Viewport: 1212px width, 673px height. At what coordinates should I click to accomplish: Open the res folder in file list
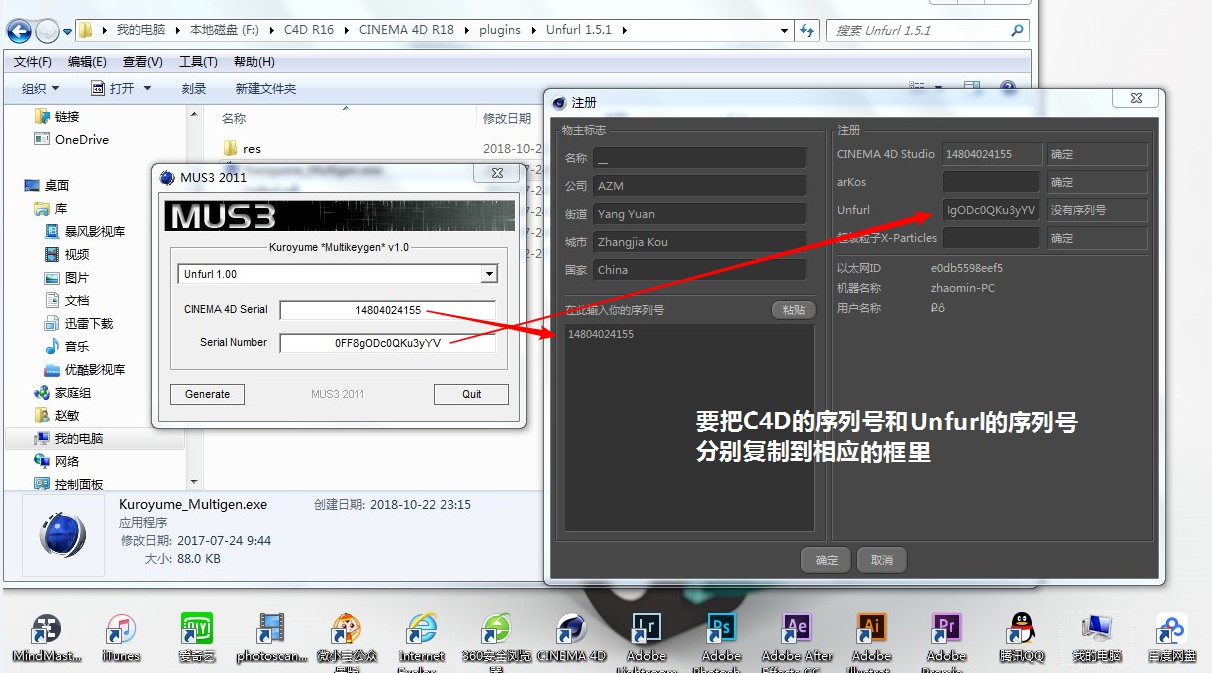[242, 148]
